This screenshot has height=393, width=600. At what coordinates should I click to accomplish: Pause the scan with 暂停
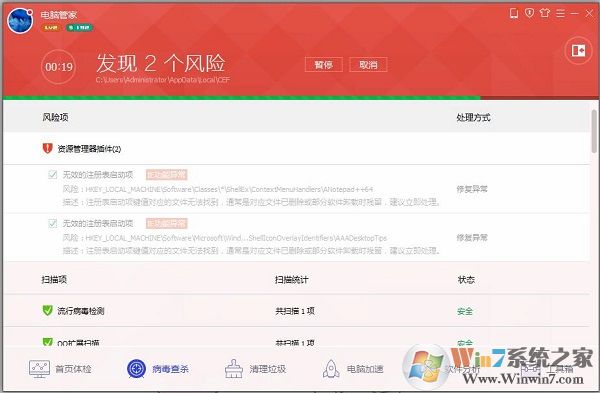pos(324,65)
